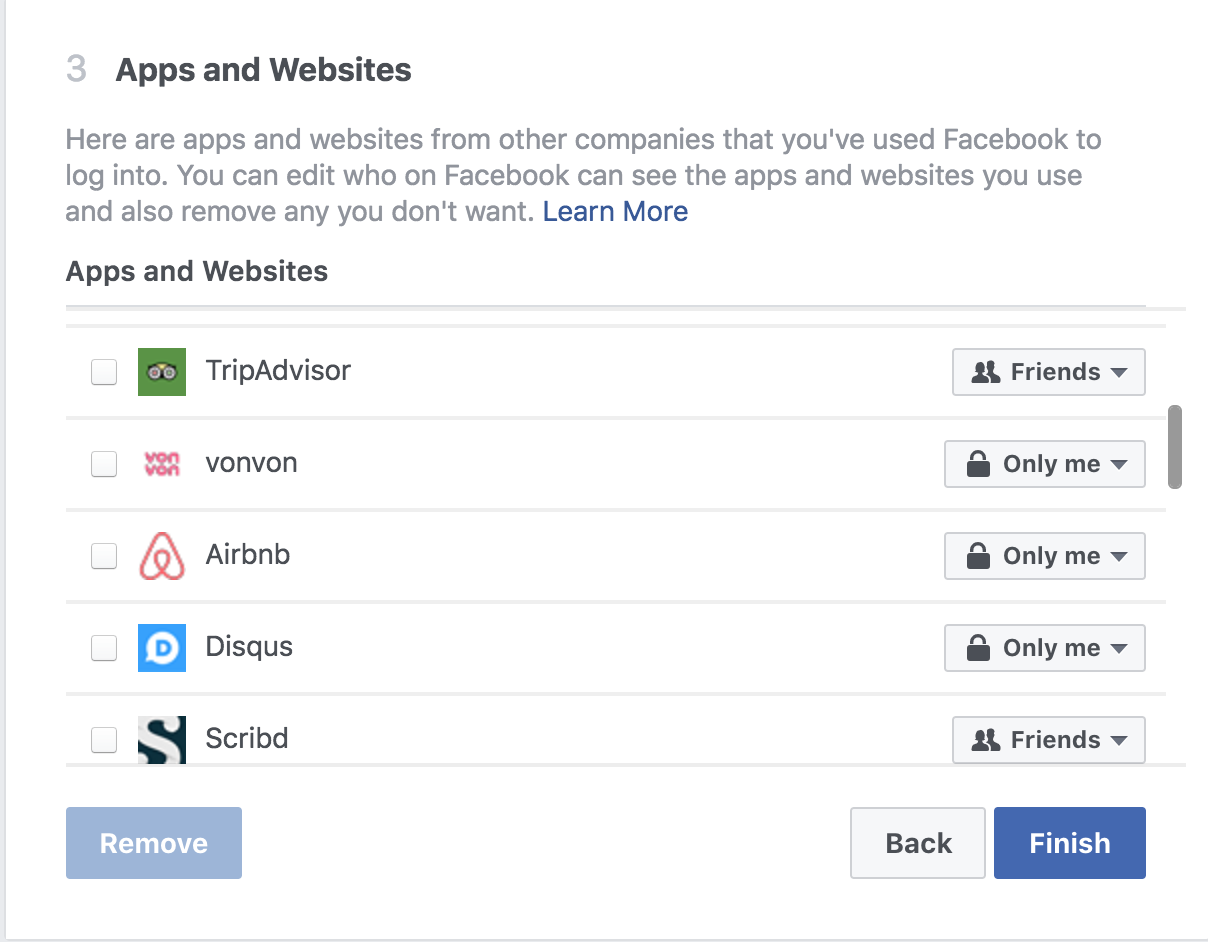1208x942 pixels.
Task: Click the lock icon in vonvon's privacy button
Action: (978, 464)
